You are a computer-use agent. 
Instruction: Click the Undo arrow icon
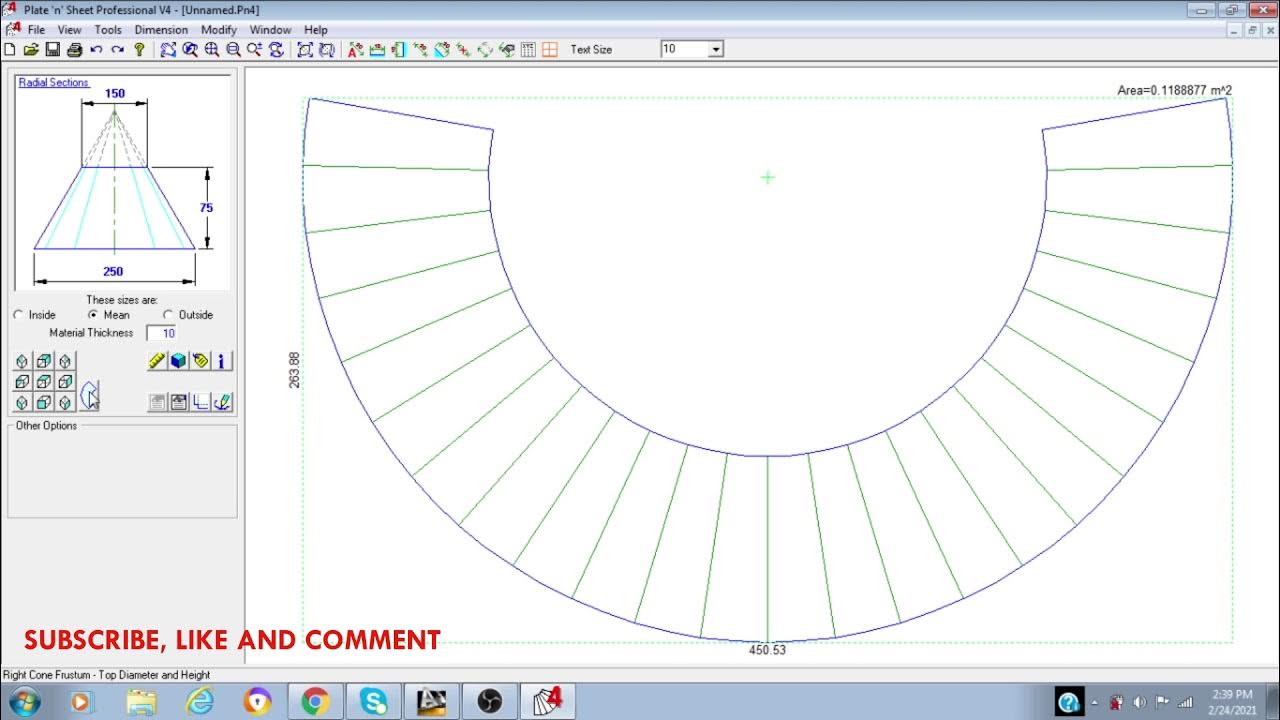96,49
